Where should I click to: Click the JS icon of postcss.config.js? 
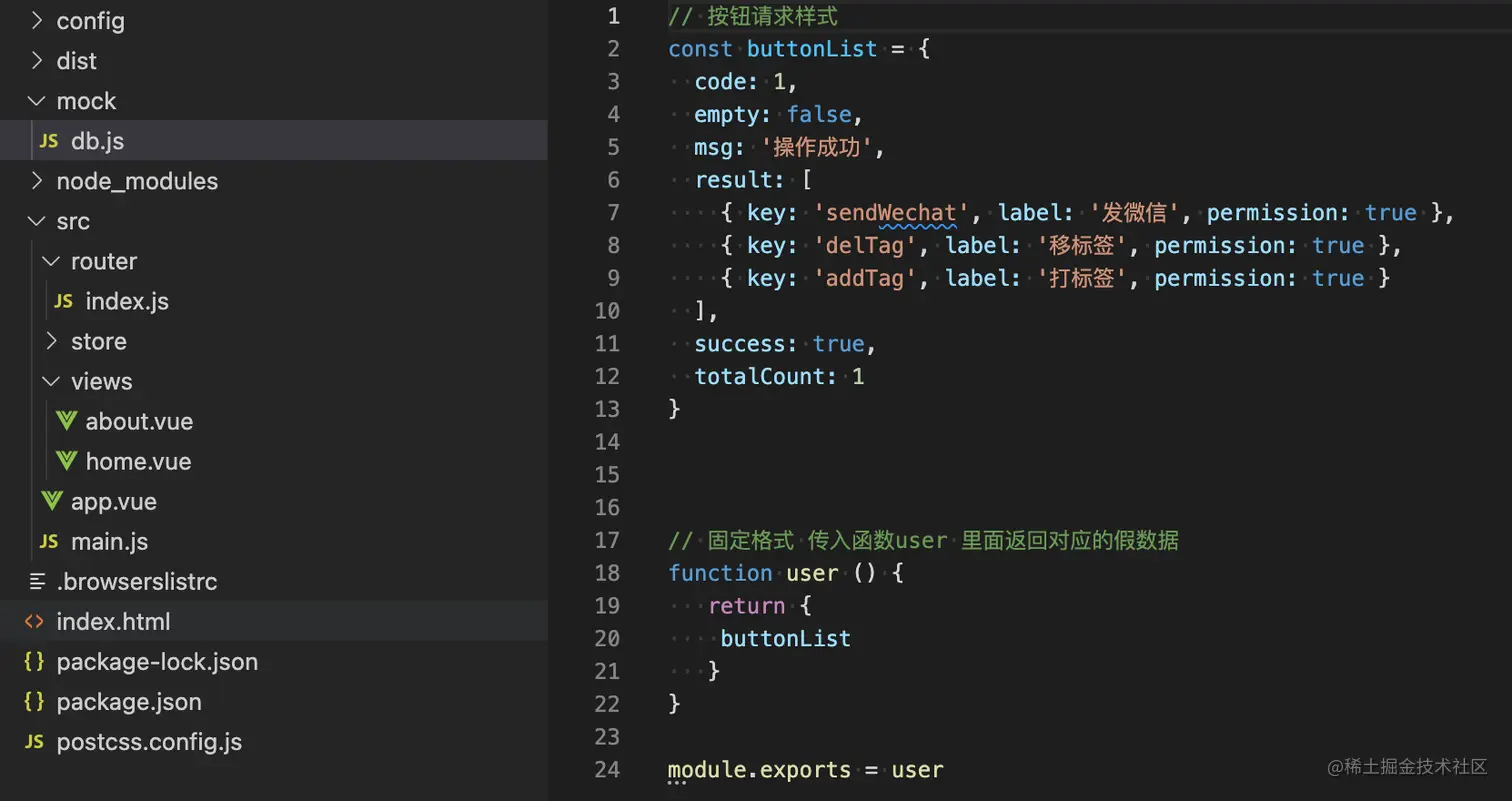[34, 742]
